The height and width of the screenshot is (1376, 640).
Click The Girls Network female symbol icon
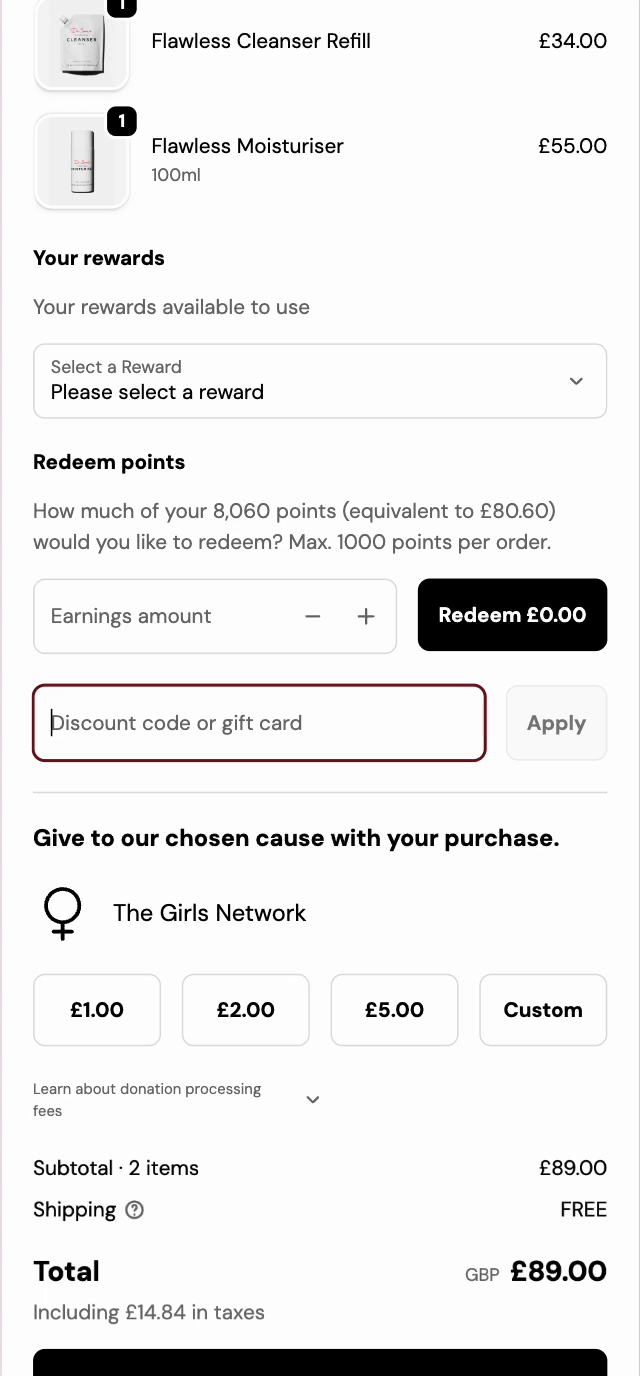[62, 914]
